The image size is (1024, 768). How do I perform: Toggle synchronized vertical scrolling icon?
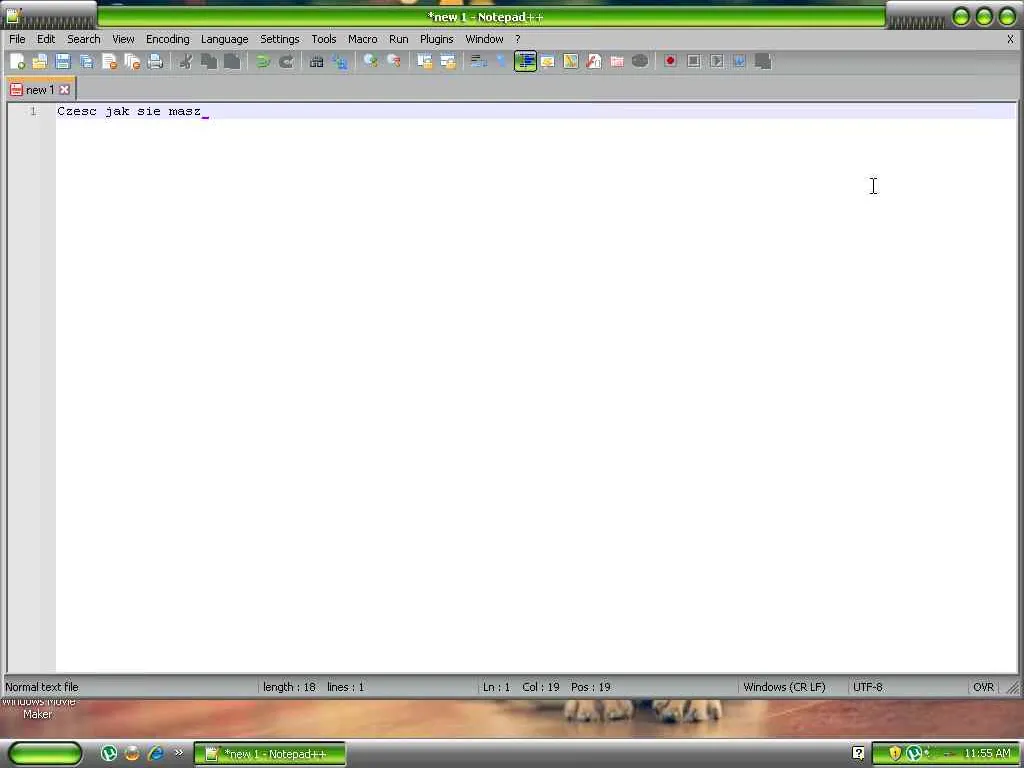click(425, 61)
